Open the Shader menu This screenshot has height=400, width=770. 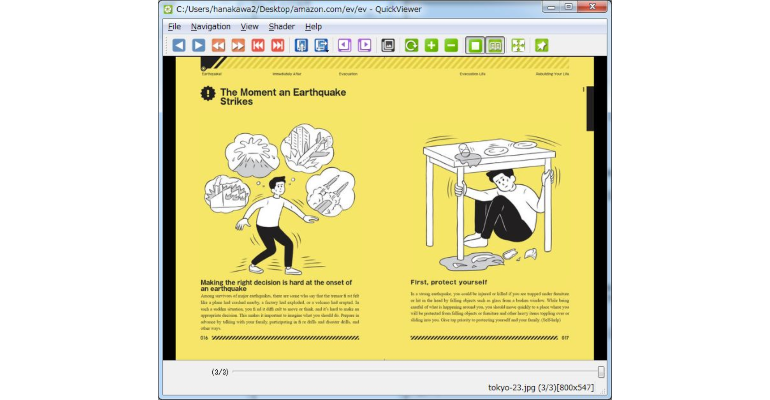click(x=281, y=27)
